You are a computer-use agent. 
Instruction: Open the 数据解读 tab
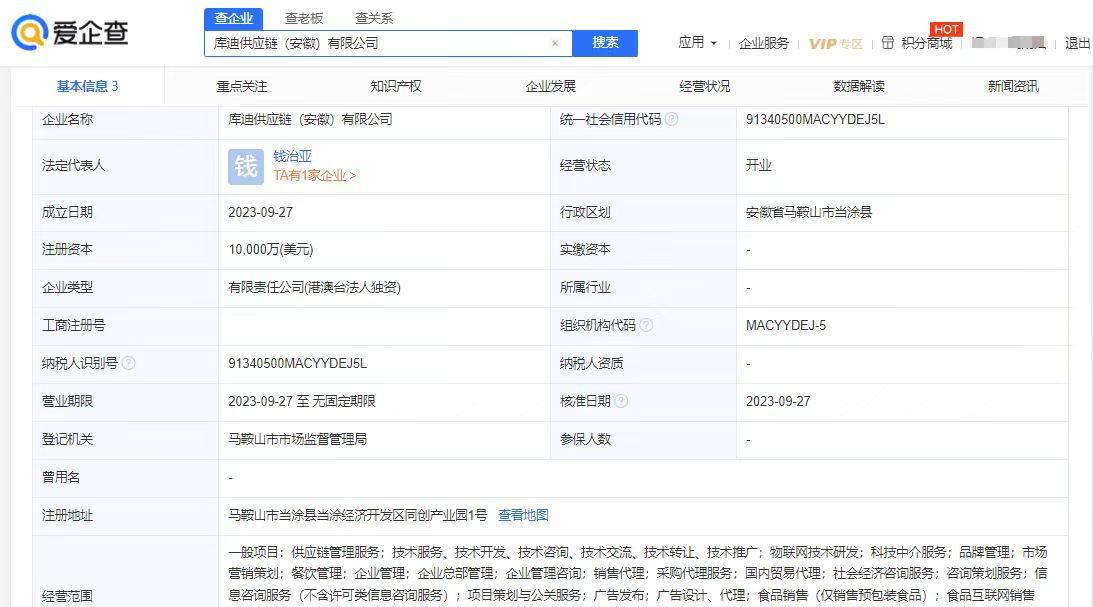pyautogui.click(x=859, y=86)
